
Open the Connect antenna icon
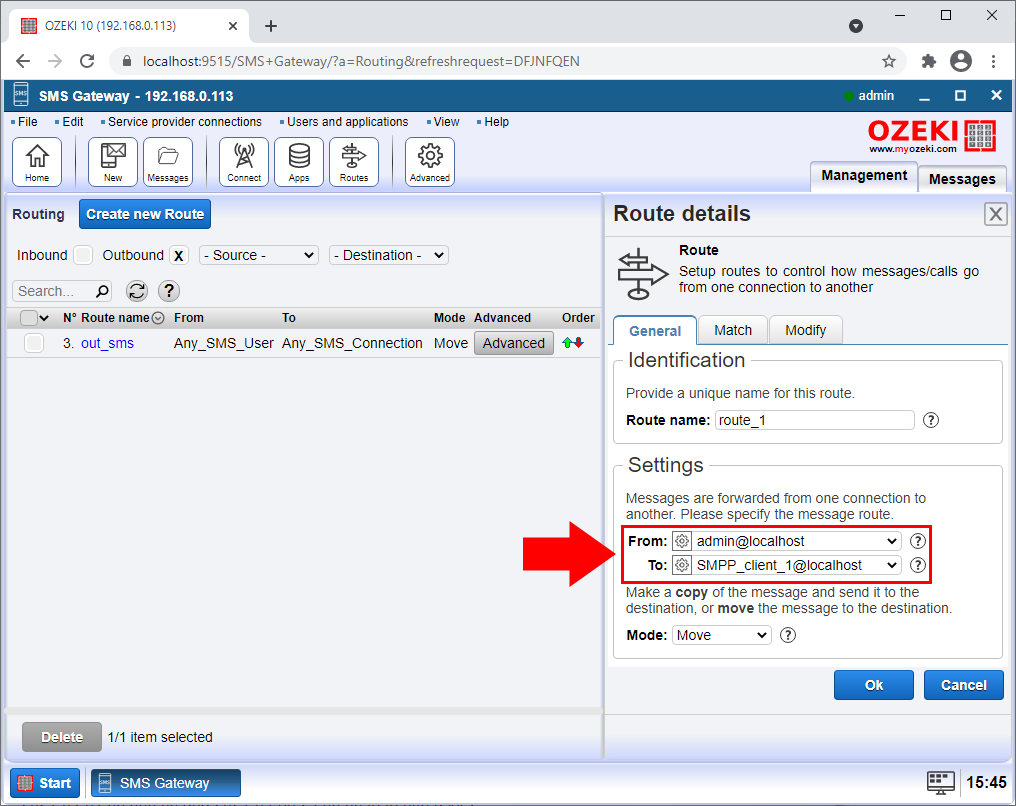(244, 162)
